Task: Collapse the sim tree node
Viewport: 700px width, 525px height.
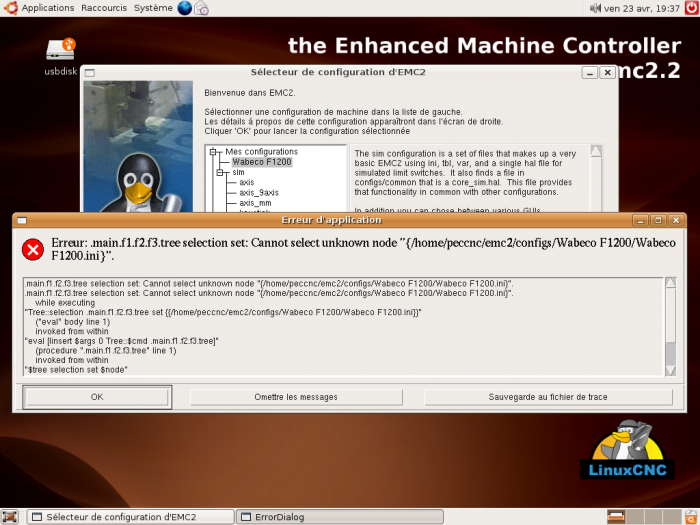Action: coord(220,172)
